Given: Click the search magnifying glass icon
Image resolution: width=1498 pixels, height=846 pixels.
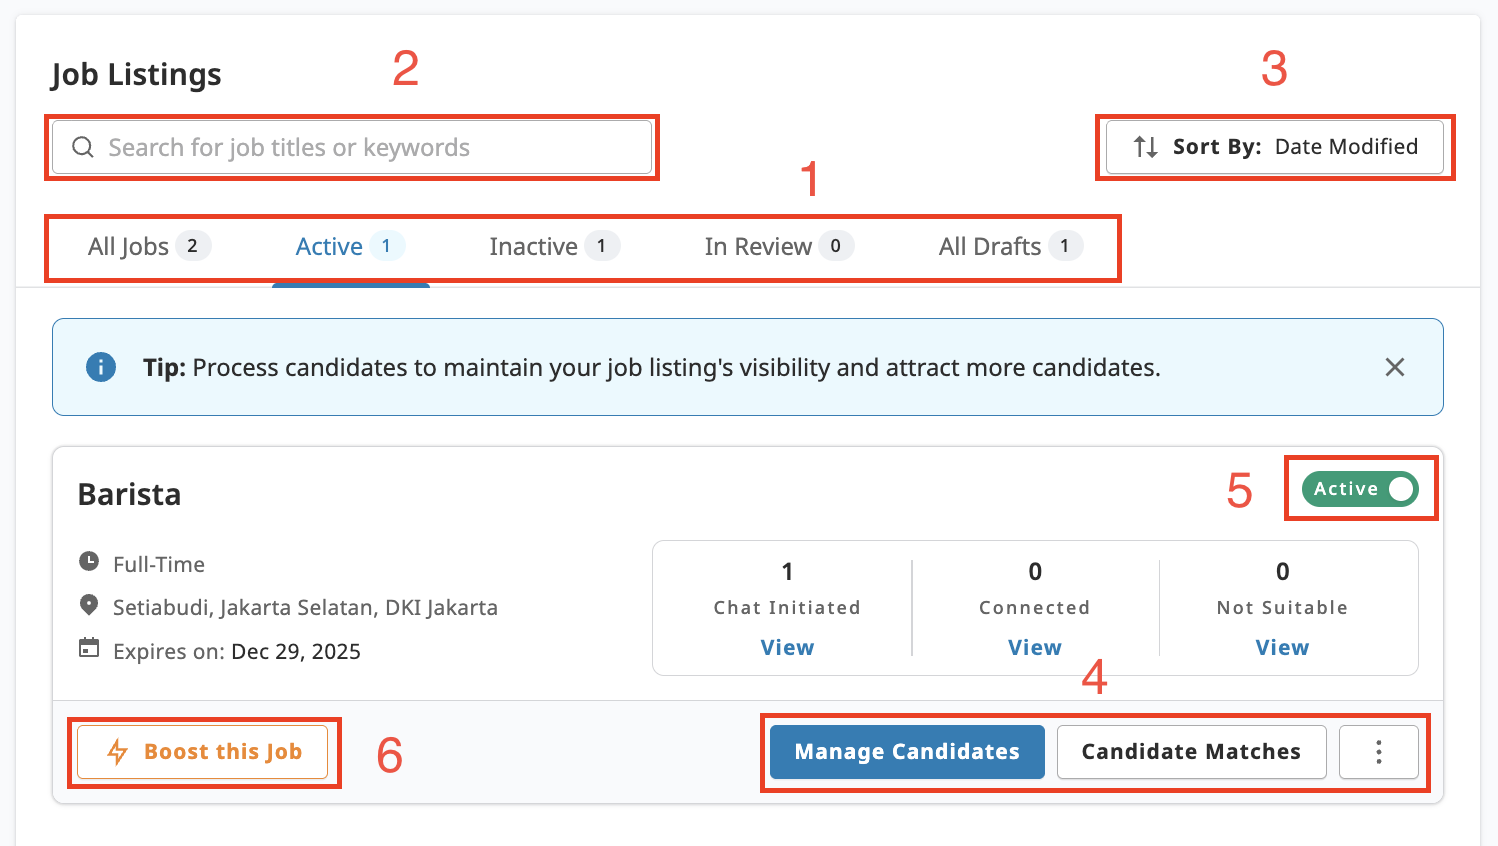Looking at the screenshot, I should [x=82, y=147].
